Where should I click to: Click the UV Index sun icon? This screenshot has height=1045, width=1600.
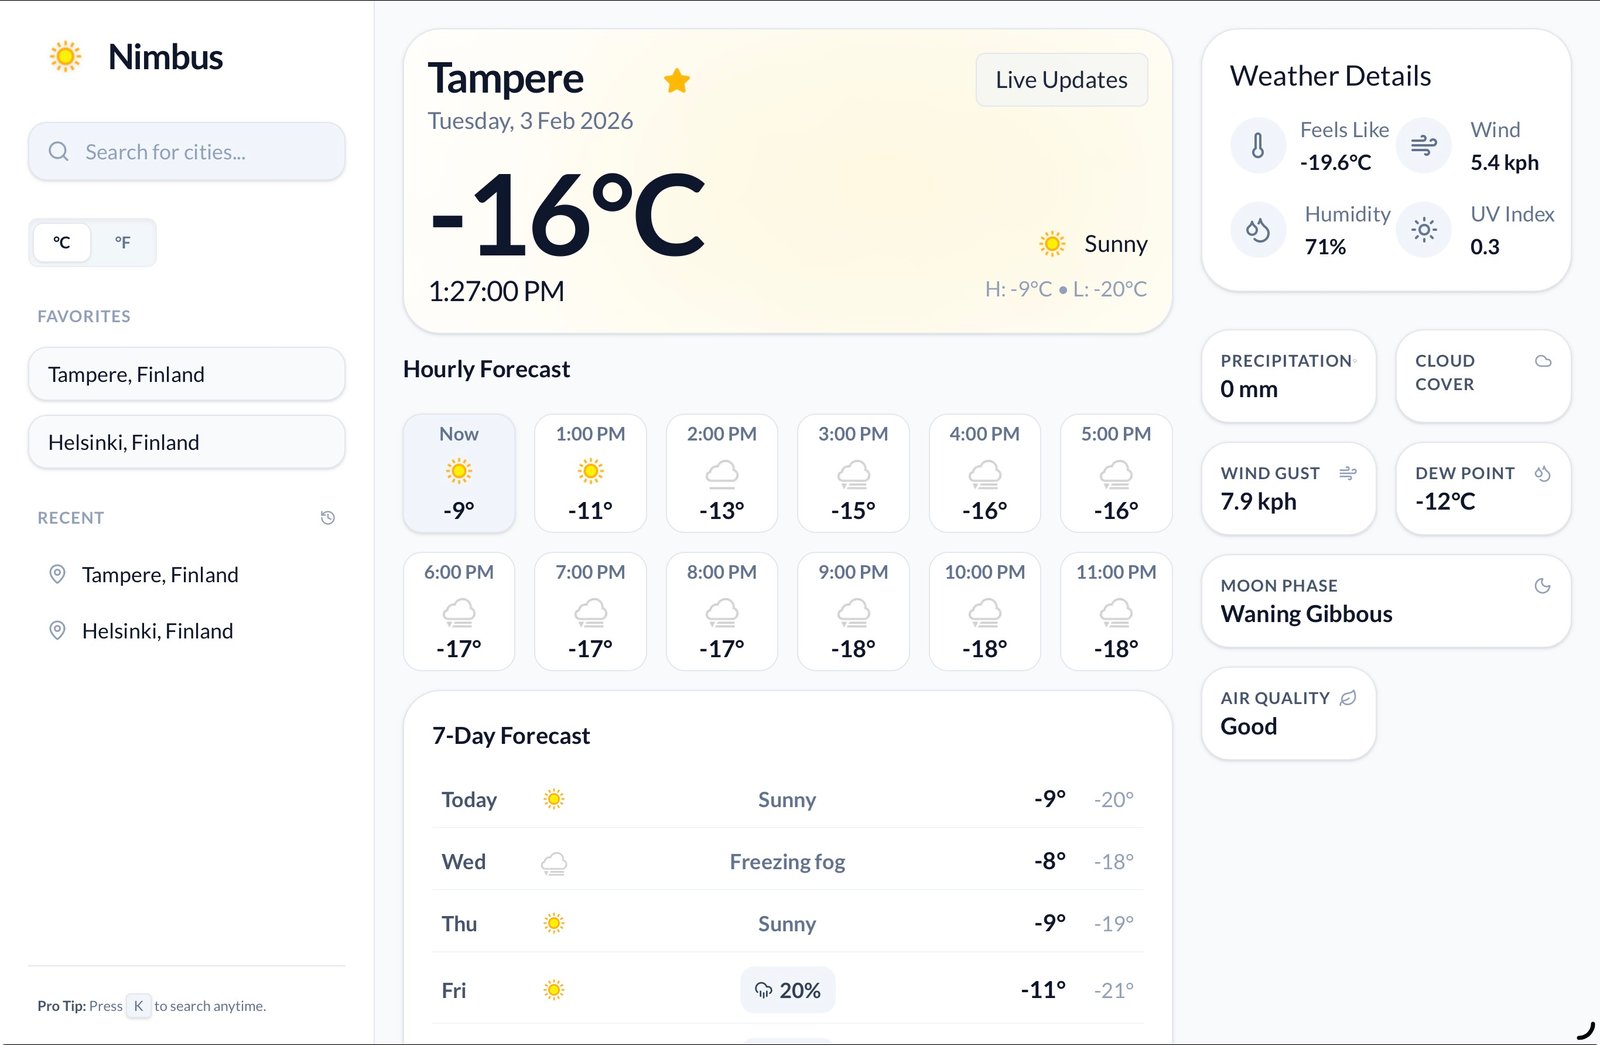[1423, 229]
